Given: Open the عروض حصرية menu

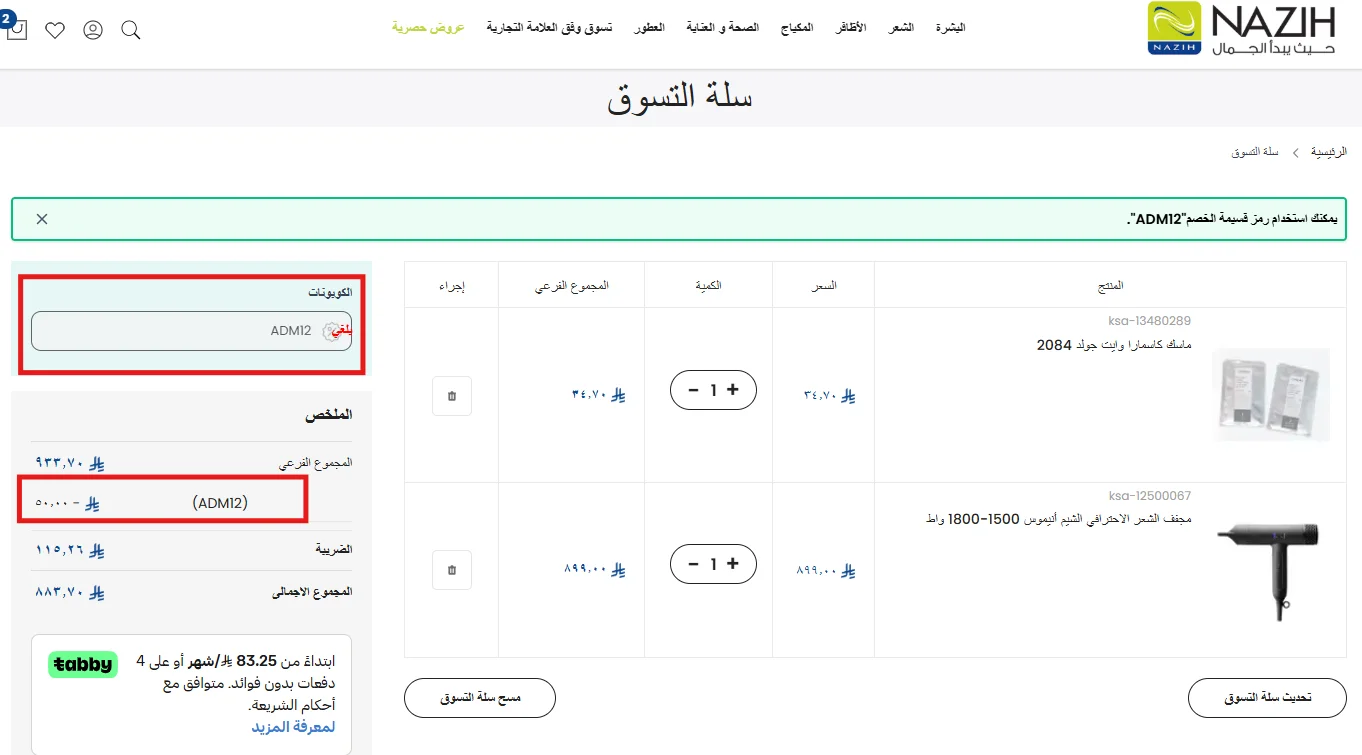Looking at the screenshot, I should [428, 27].
